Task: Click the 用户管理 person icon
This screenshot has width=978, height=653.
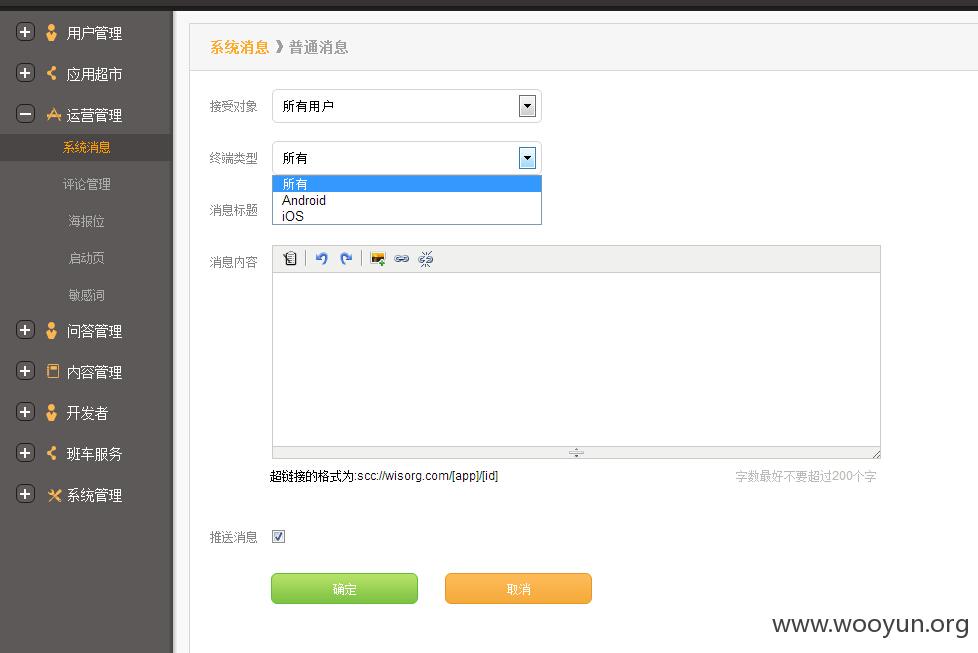Action: [x=52, y=32]
